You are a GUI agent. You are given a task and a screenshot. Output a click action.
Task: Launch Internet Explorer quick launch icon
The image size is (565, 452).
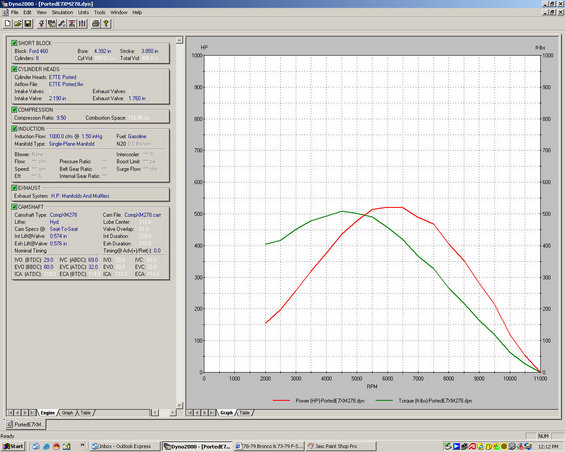coord(46,446)
